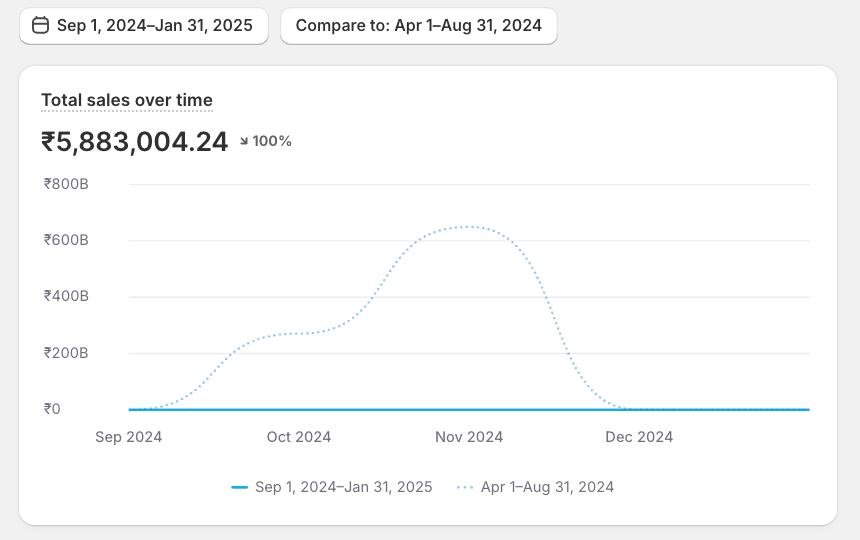Open the Sep 1, 2024–Jan 31, 2025 date range
The width and height of the screenshot is (860, 540).
coord(154,26)
